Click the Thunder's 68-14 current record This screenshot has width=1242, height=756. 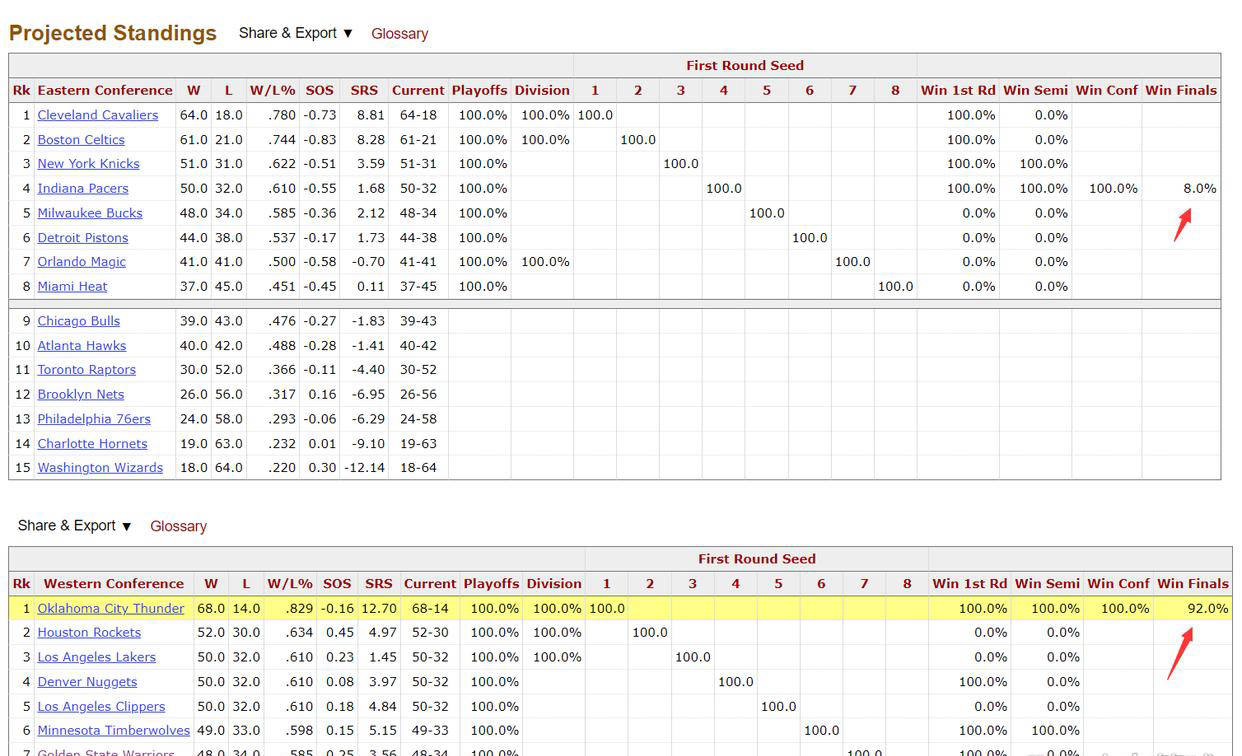pos(430,608)
